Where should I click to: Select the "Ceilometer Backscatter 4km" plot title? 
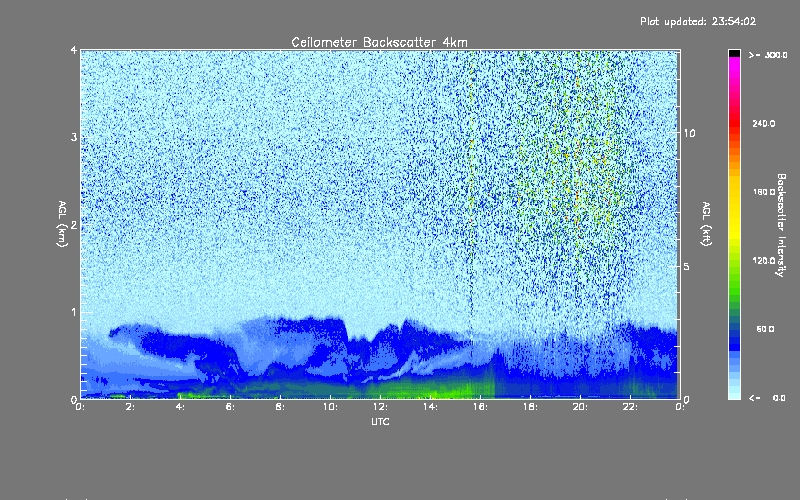[379, 42]
